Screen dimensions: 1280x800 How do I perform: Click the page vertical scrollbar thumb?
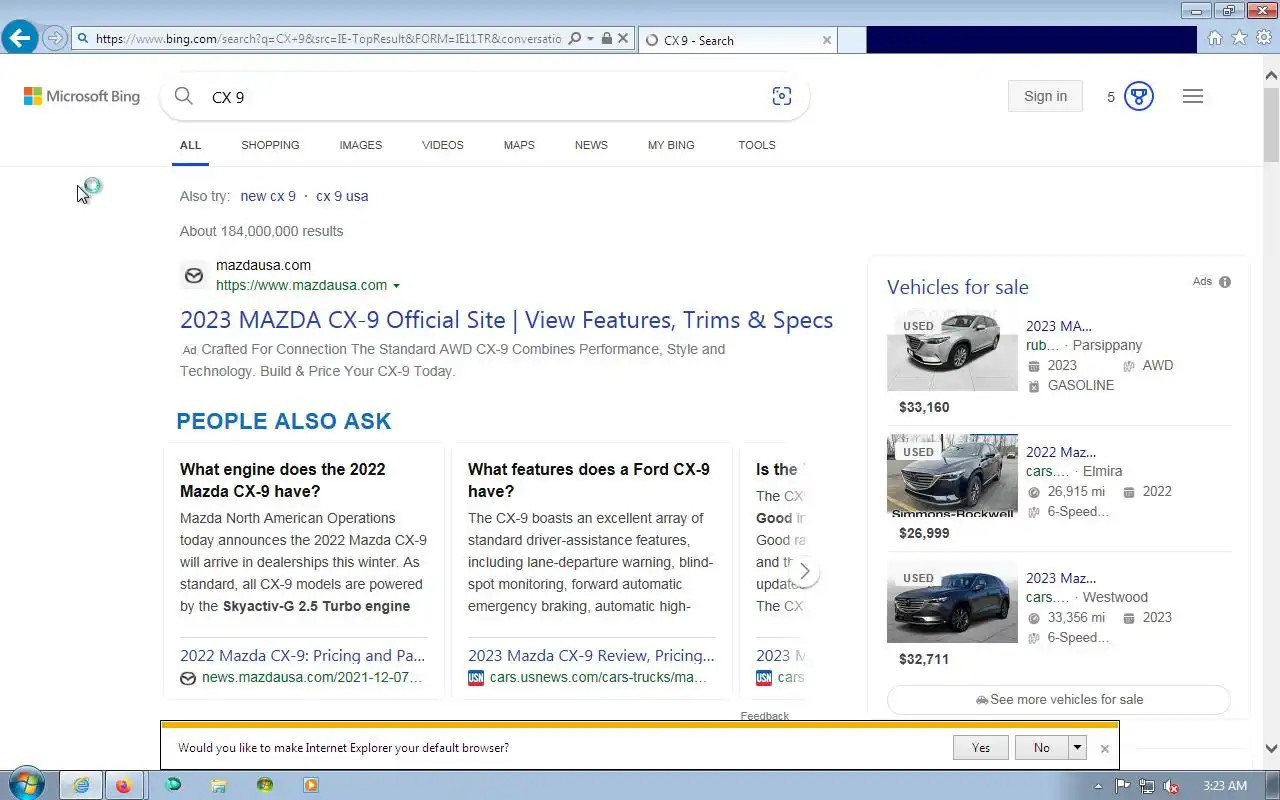[x=1271, y=126]
